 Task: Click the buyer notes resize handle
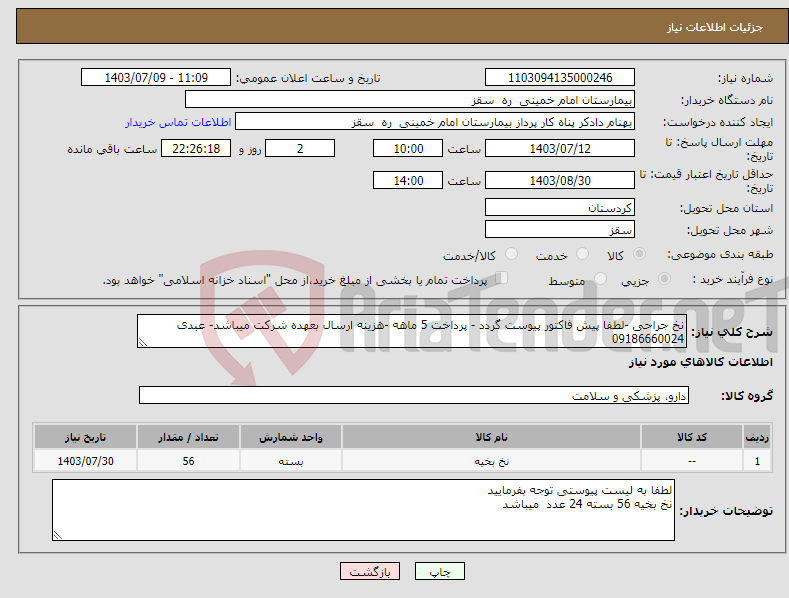(x=58, y=535)
